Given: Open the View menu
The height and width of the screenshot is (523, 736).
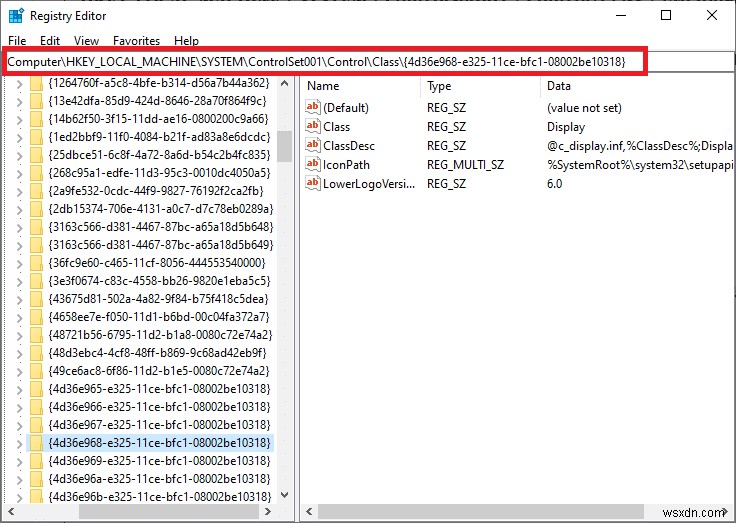Looking at the screenshot, I should point(86,41).
